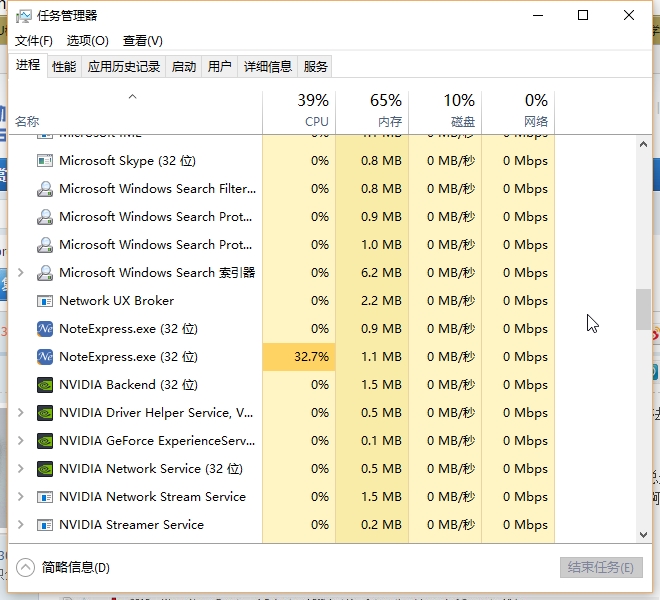Open the 选项(O) menu
The width and height of the screenshot is (660, 600).
click(88, 41)
